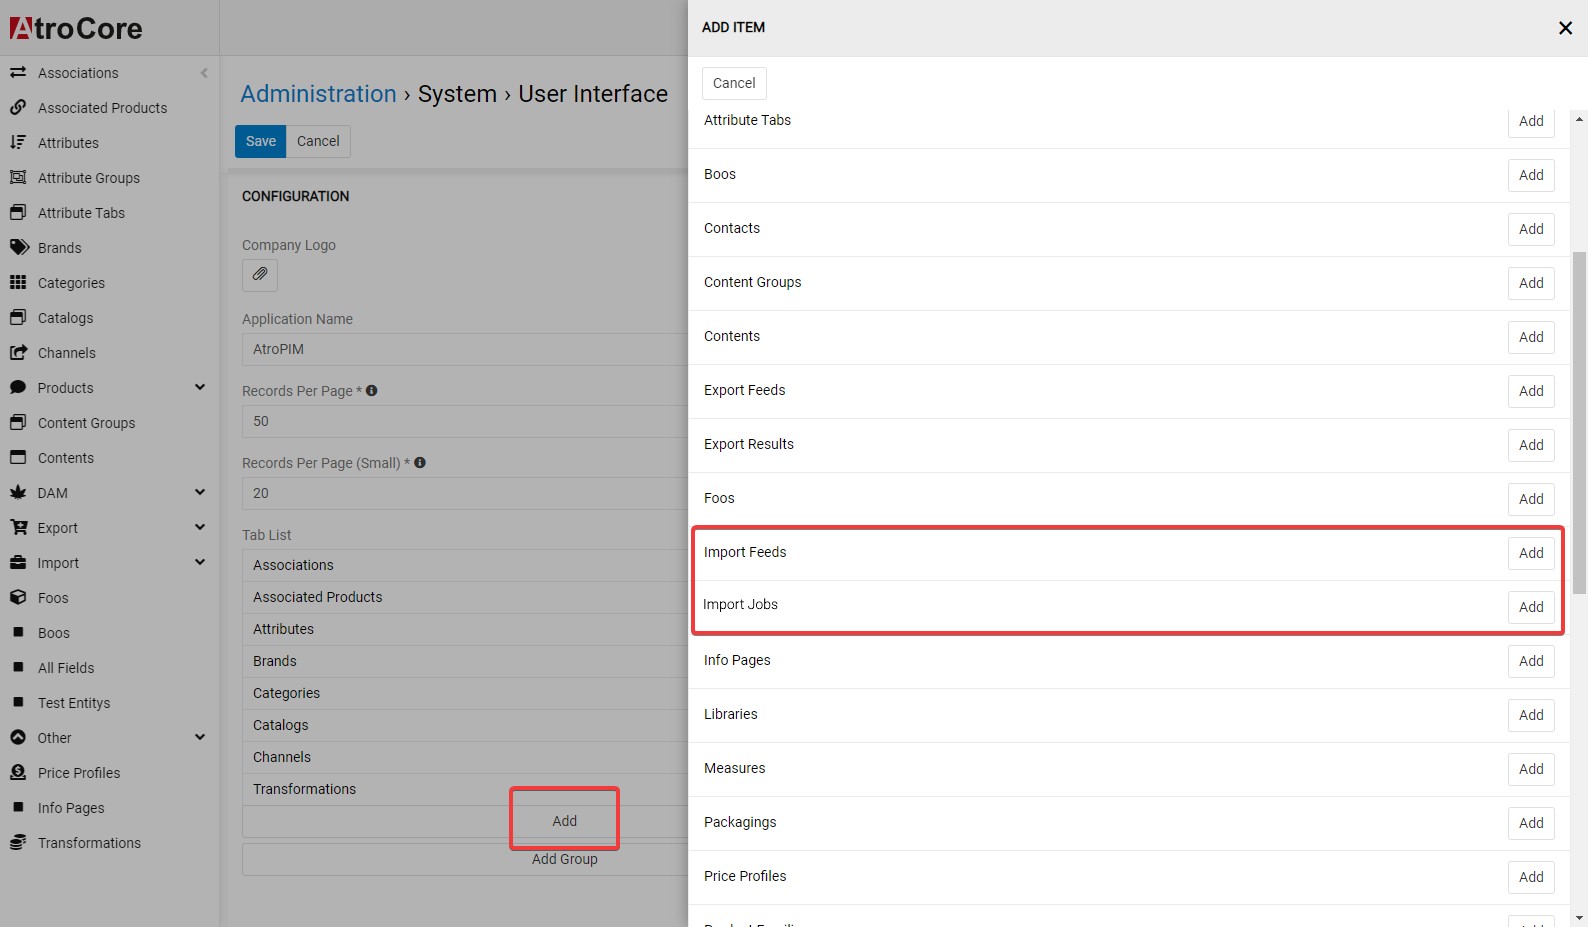Viewport: 1588px width, 927px height.
Task: Cancel the configuration edits next to Save
Action: click(318, 141)
